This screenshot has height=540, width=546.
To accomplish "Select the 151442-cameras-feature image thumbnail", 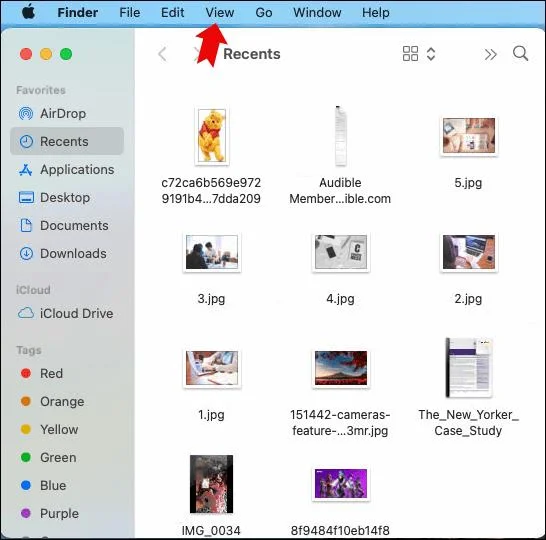I will click(x=341, y=368).
